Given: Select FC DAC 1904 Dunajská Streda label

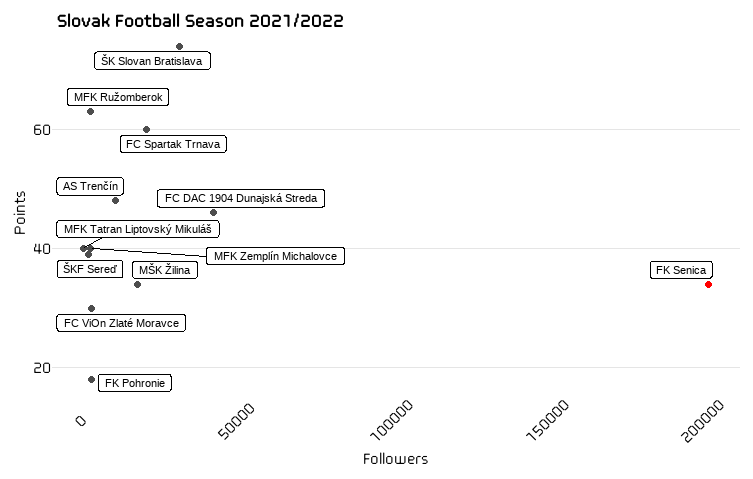Looking at the screenshot, I should [241, 198].
